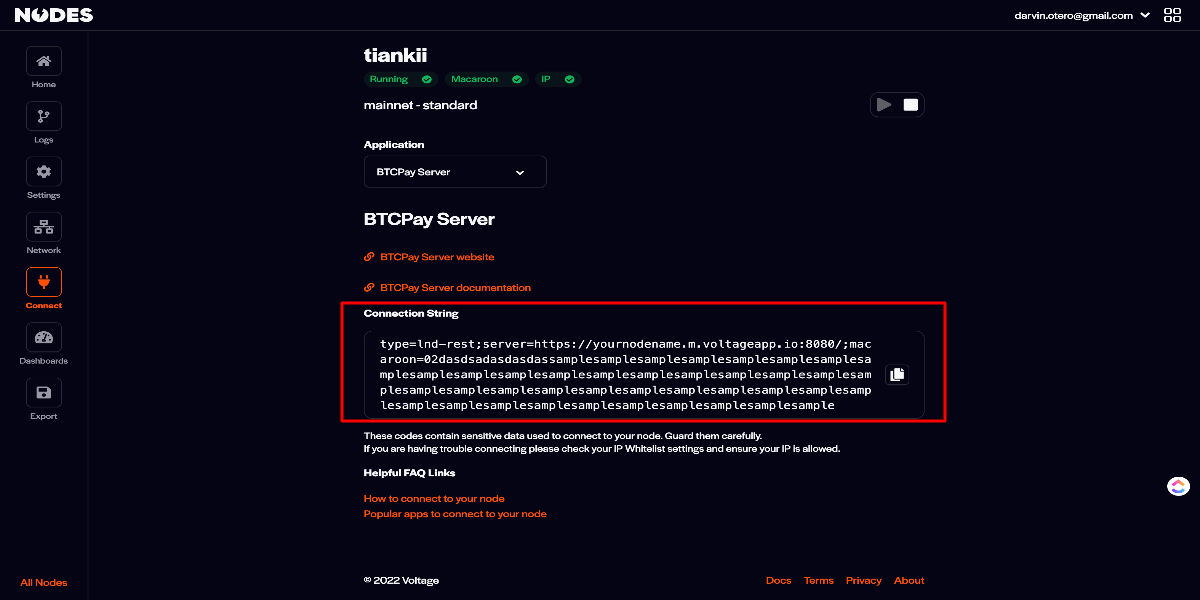Go to All Nodes
This screenshot has width=1200, height=600.
pos(44,583)
